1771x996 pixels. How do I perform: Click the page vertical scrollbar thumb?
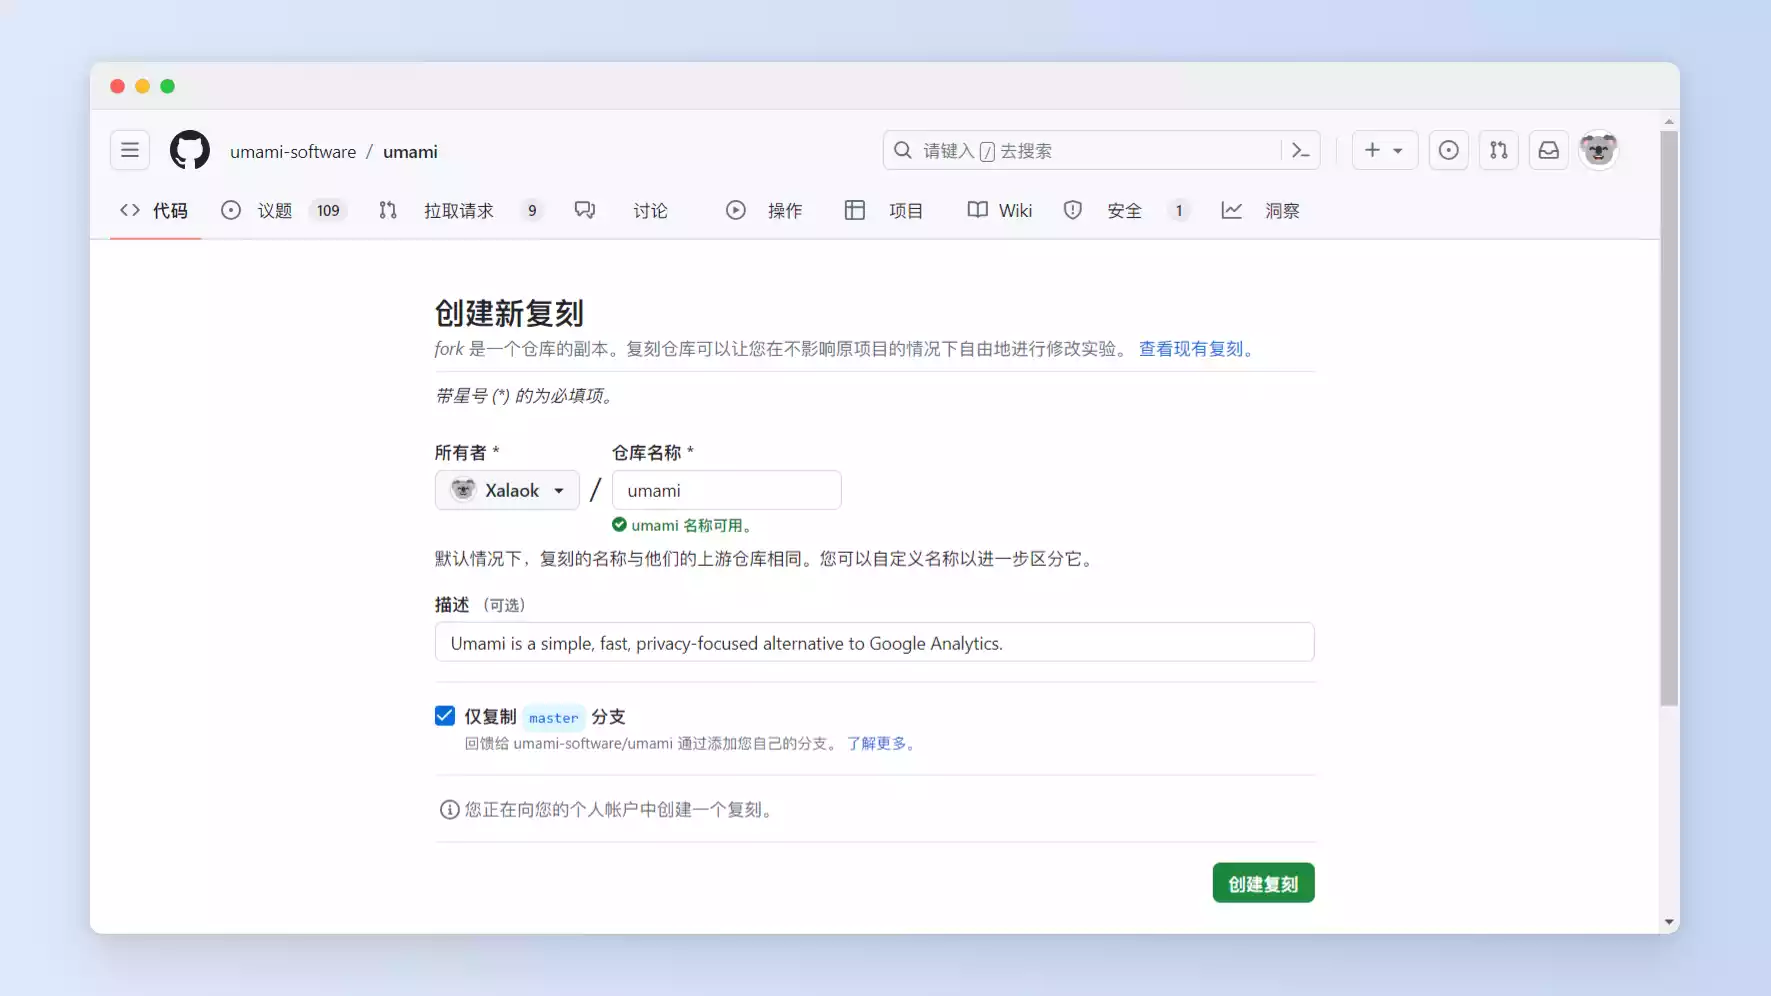click(x=1669, y=418)
